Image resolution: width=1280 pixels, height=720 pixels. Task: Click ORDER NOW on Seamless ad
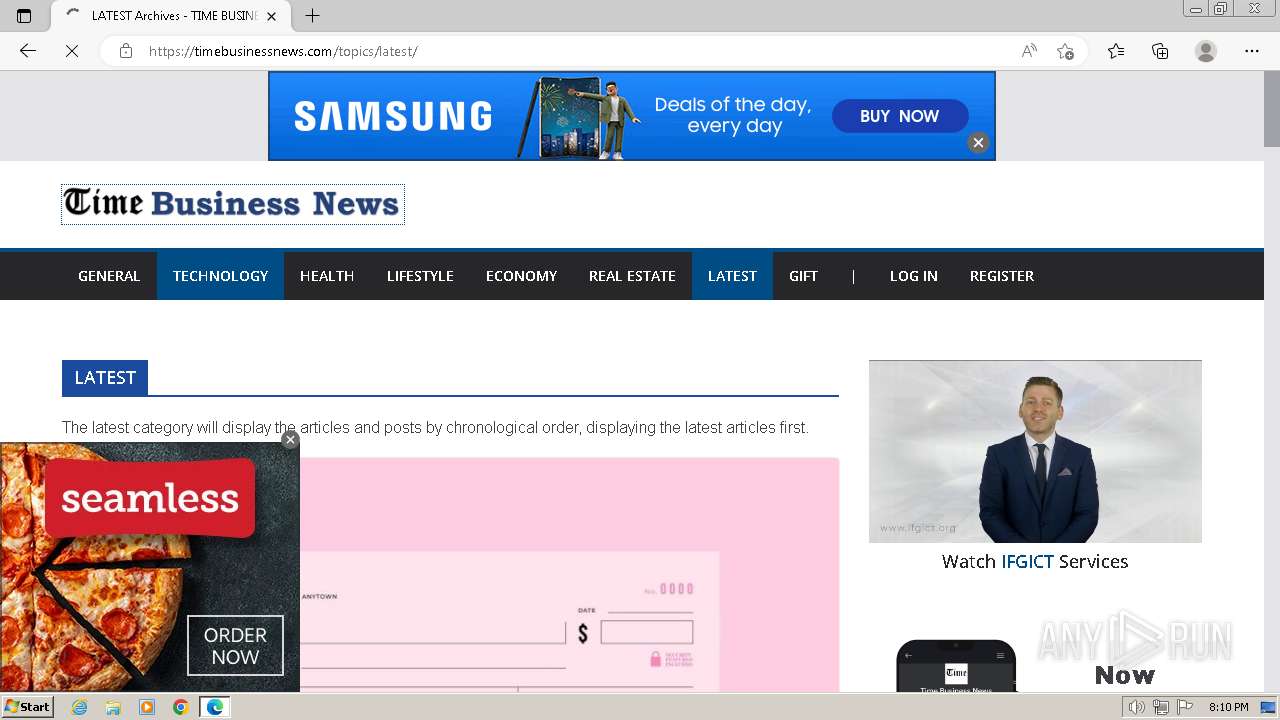click(x=235, y=646)
